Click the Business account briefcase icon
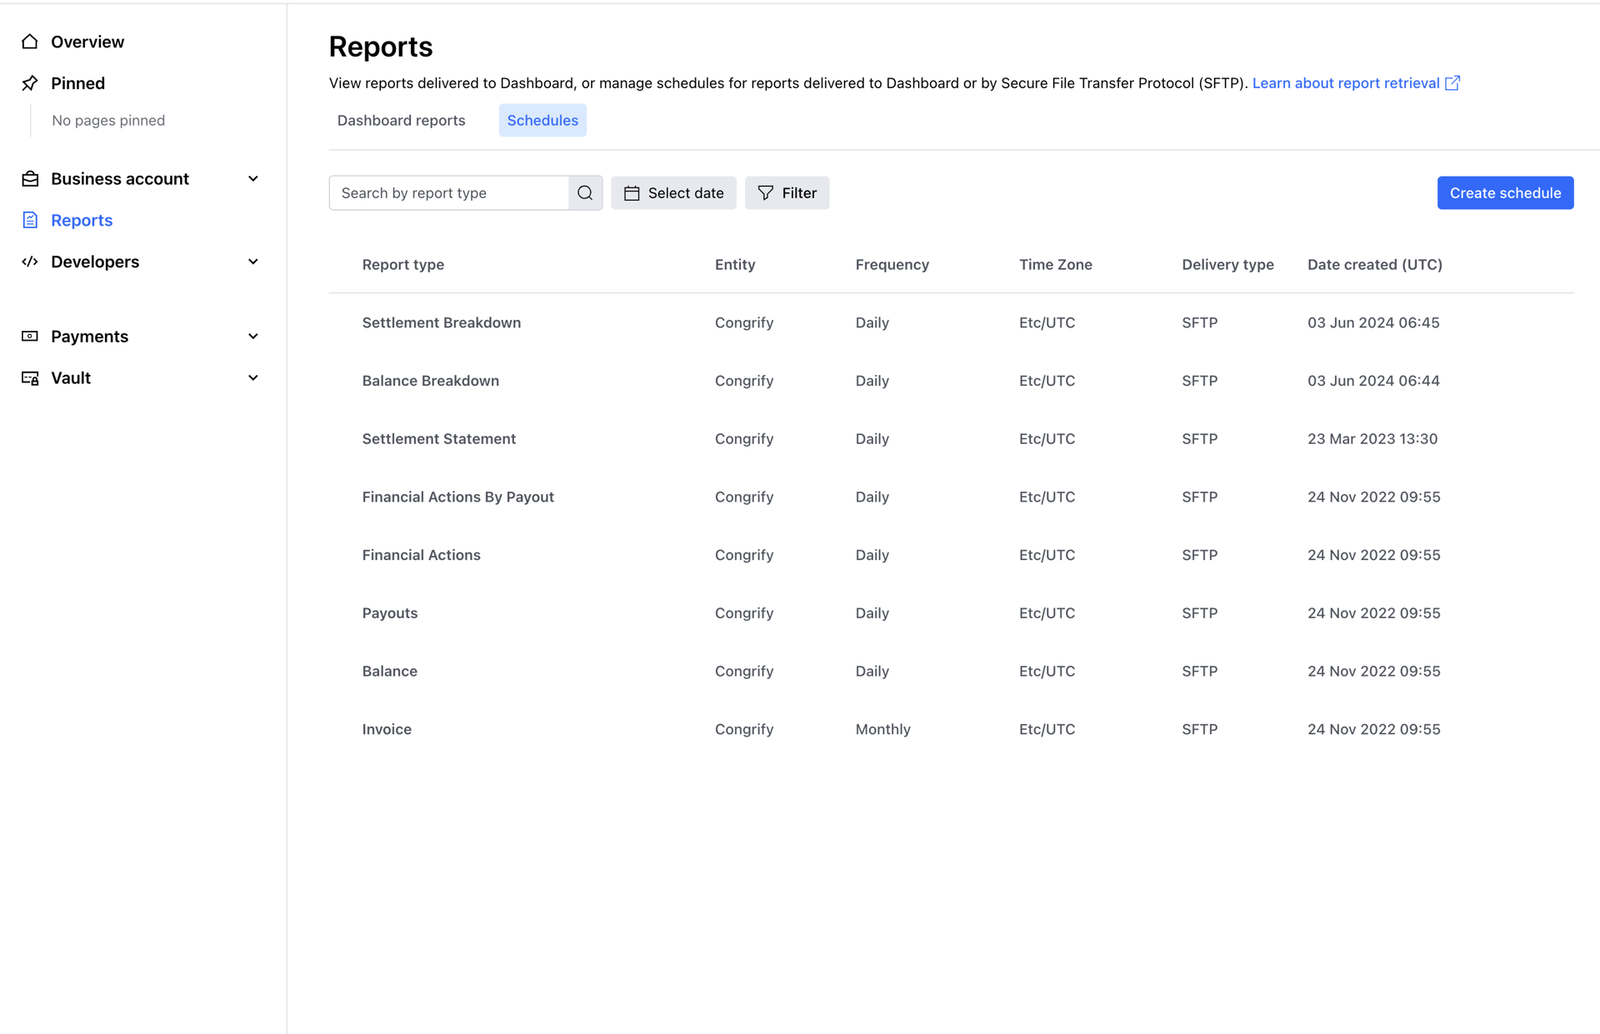The width and height of the screenshot is (1600, 1034). 30,179
